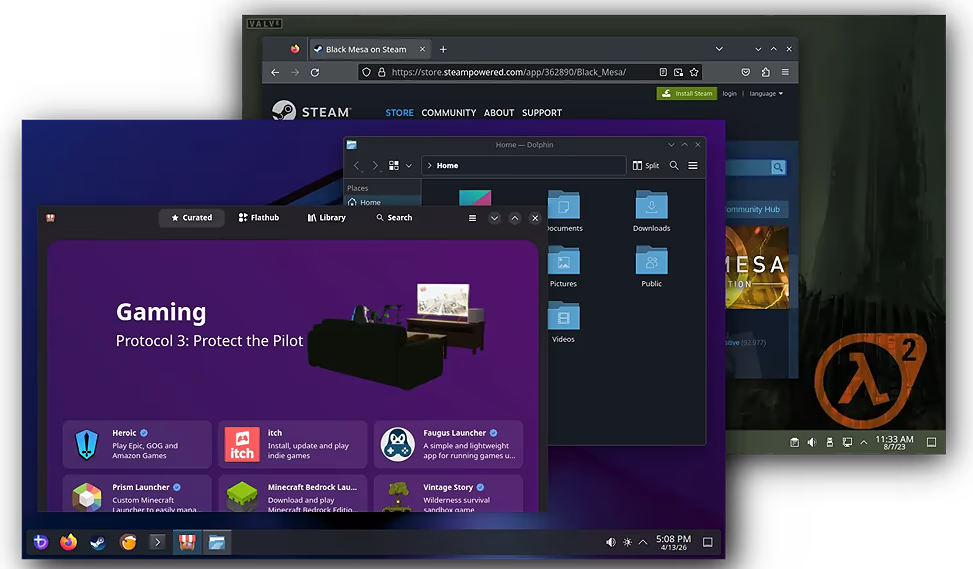
Task: Click the itch app icon
Action: [x=242, y=444]
